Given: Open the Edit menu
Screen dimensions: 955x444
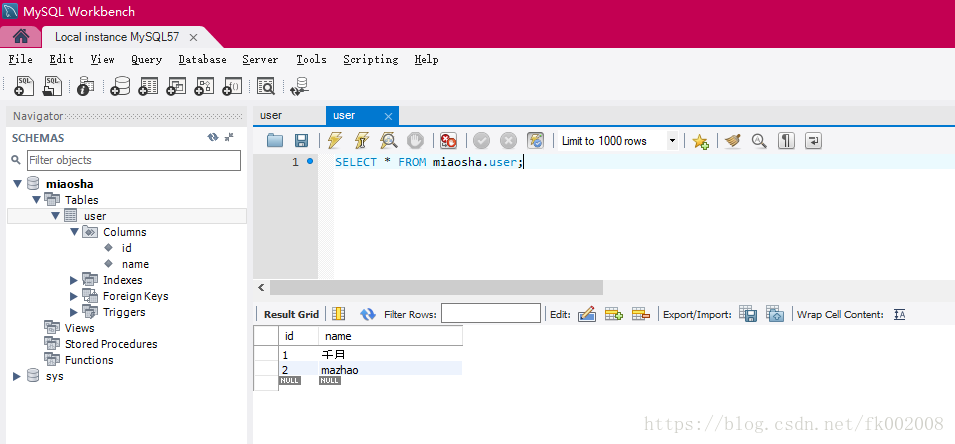Looking at the screenshot, I should (62, 59).
